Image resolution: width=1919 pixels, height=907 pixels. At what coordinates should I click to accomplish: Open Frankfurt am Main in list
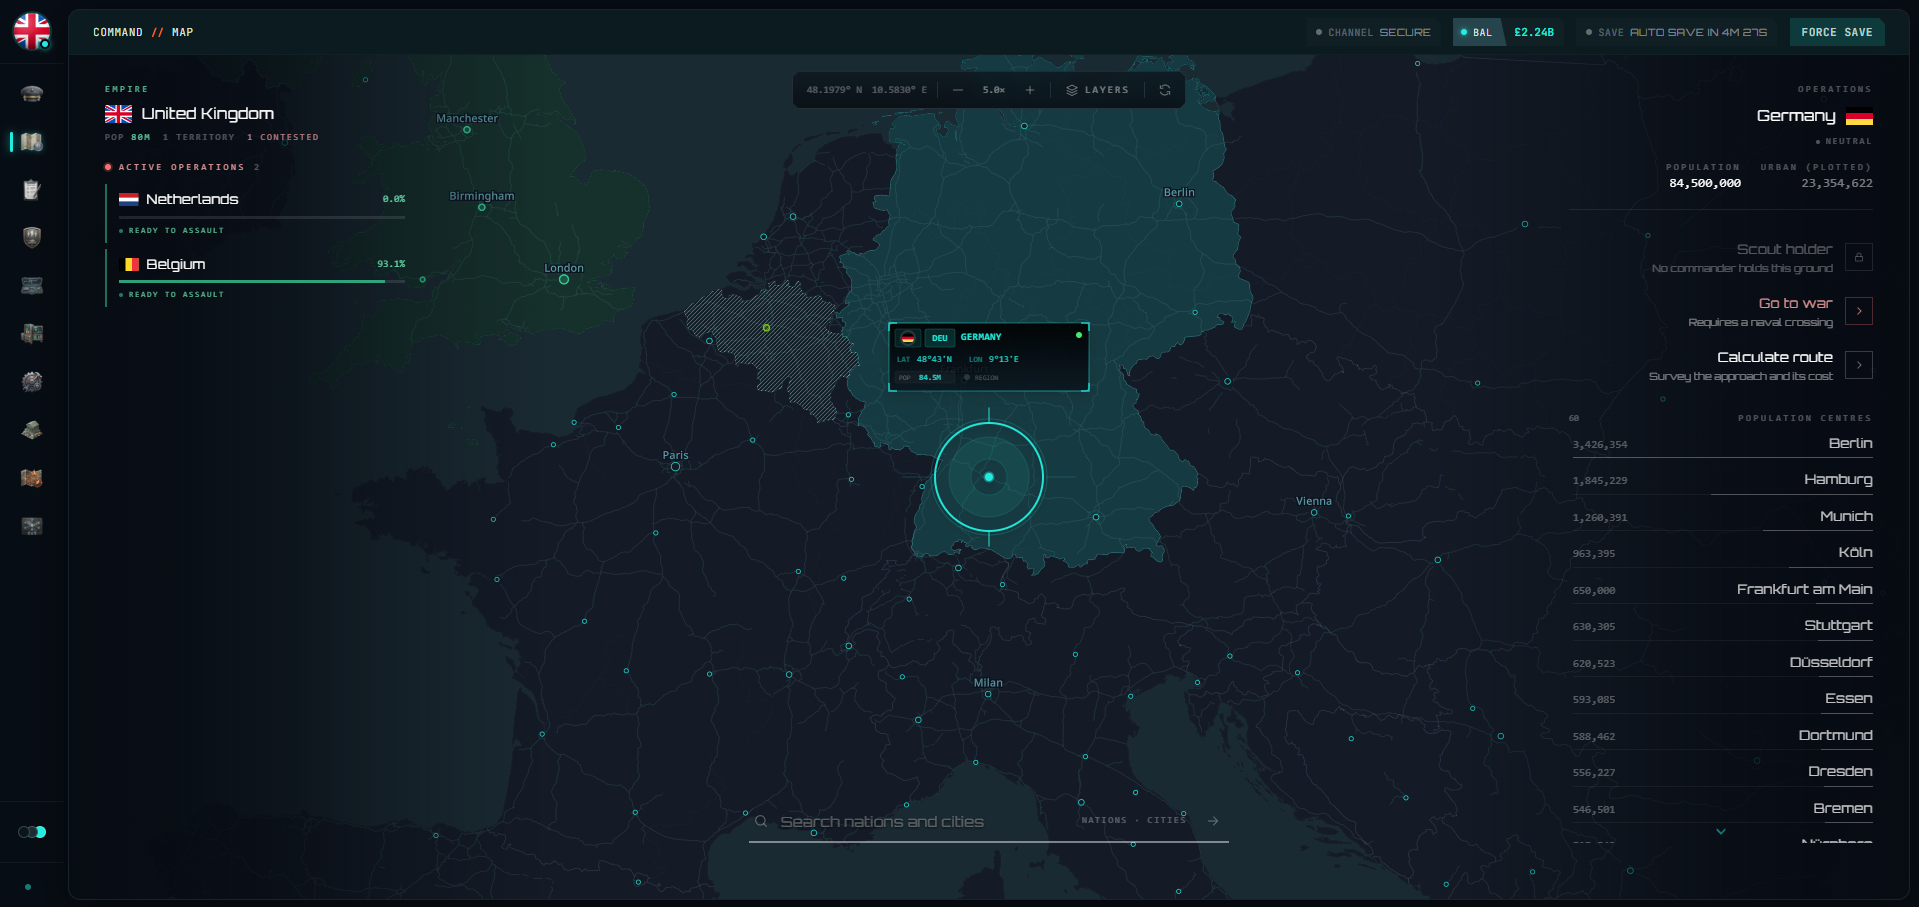(1722, 589)
